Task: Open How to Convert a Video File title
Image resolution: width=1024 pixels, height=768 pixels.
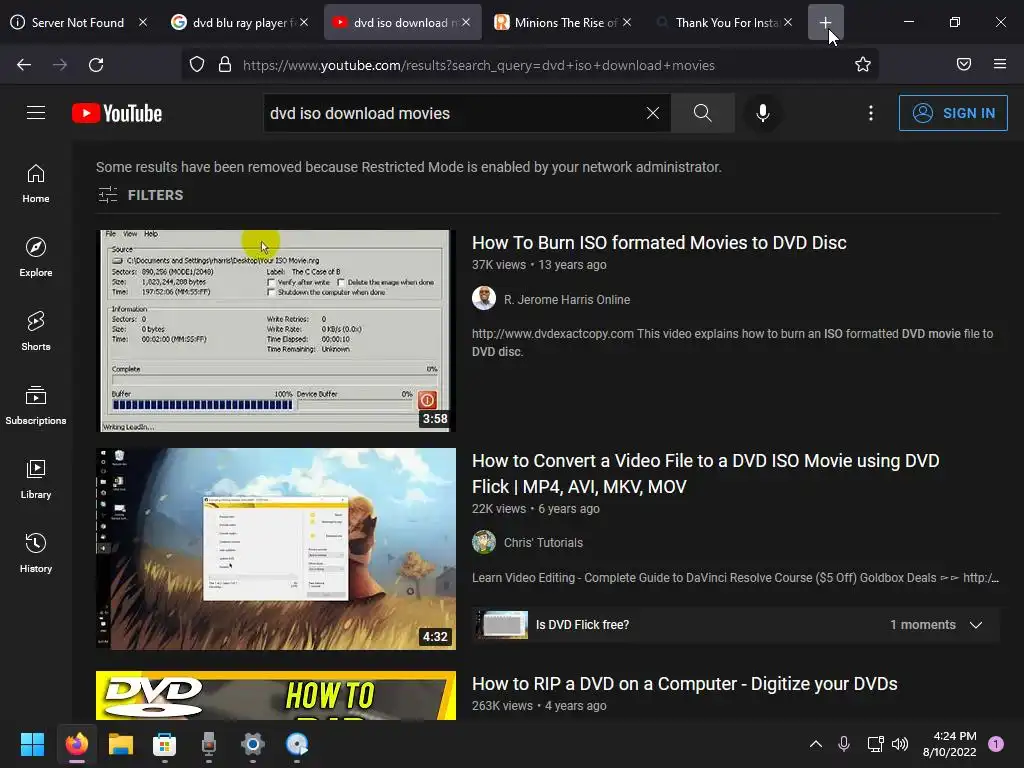Action: [x=705, y=473]
